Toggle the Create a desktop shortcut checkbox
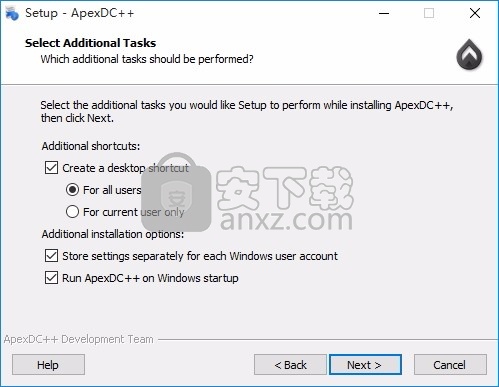This screenshot has width=499, height=387. tap(51, 168)
